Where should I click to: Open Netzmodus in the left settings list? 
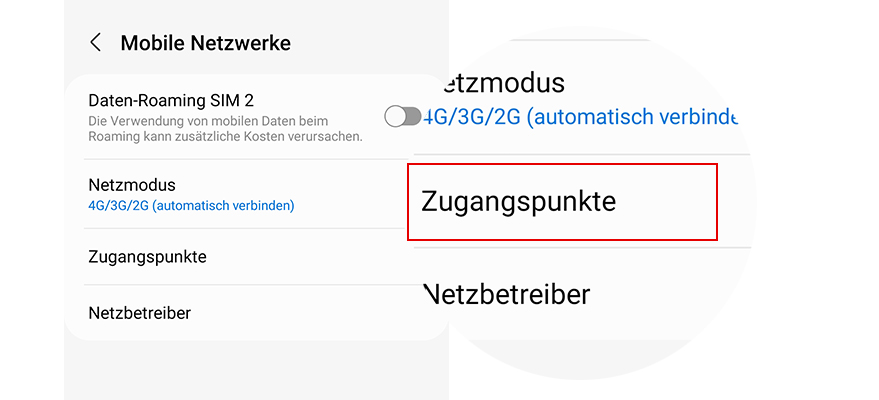(x=132, y=185)
